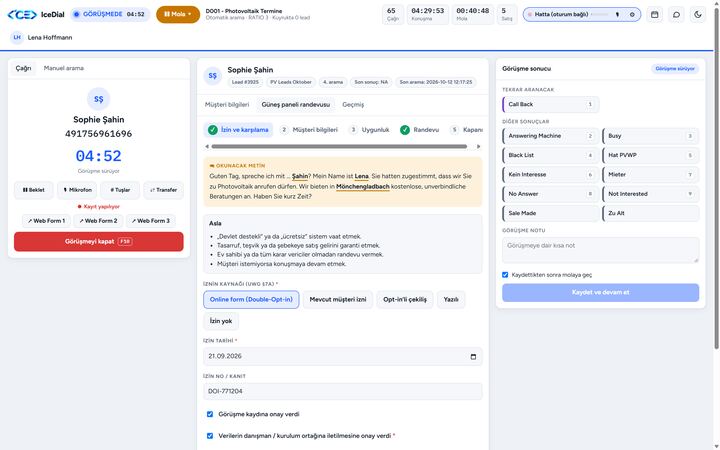
Task: Go to step 3 Uygunluk
Action: point(370,130)
